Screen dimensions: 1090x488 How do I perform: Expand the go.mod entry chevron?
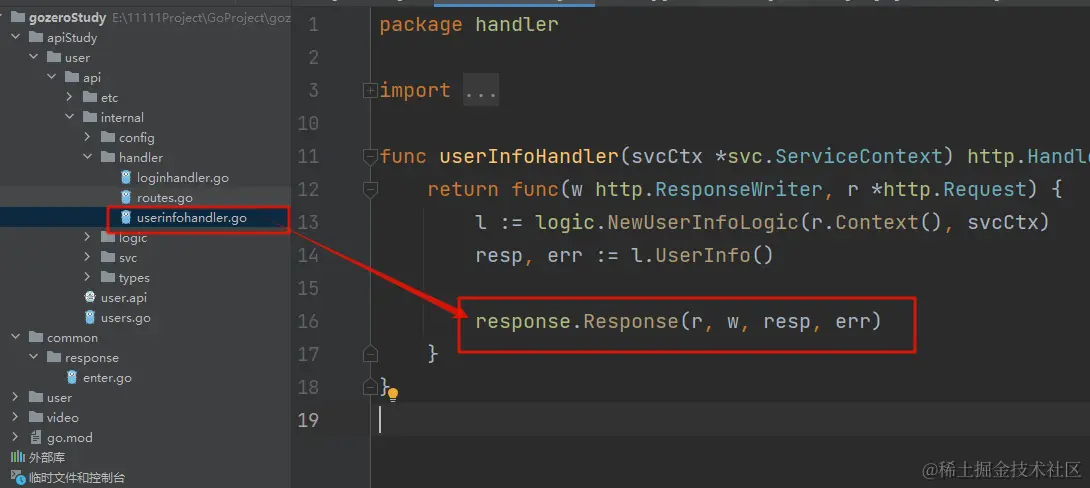click(15, 437)
